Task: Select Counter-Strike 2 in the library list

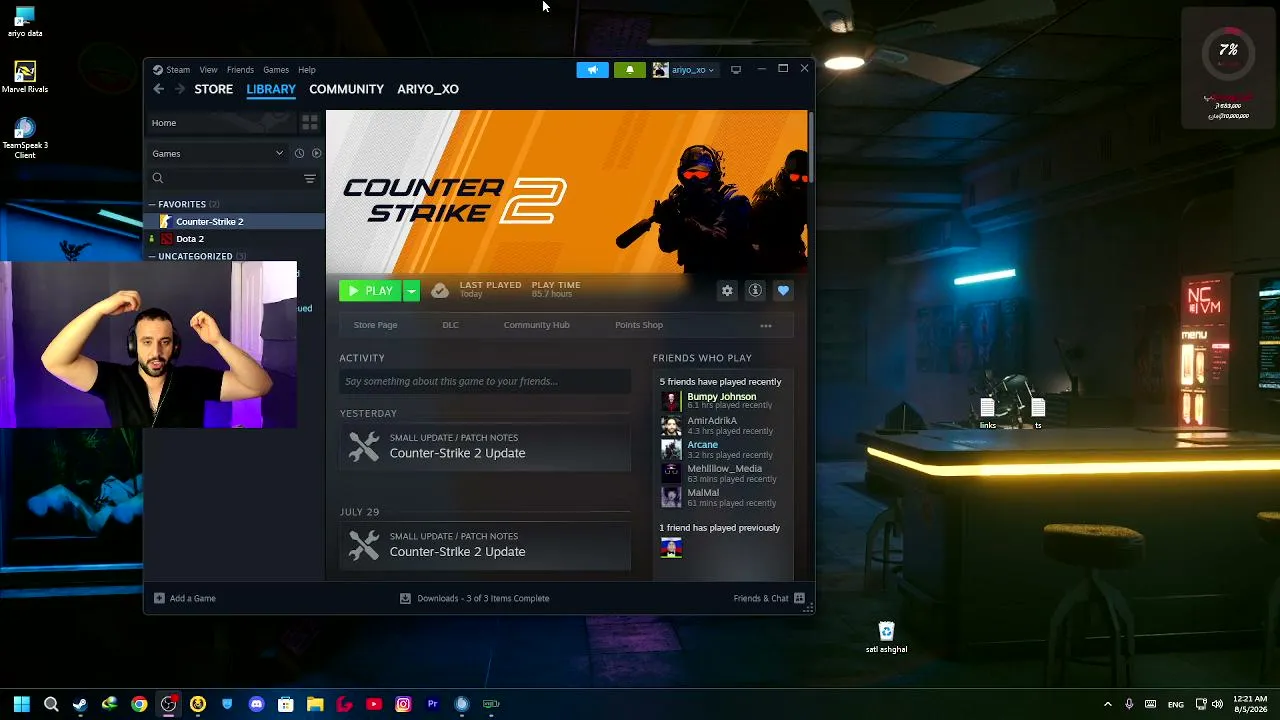Action: click(x=235, y=221)
